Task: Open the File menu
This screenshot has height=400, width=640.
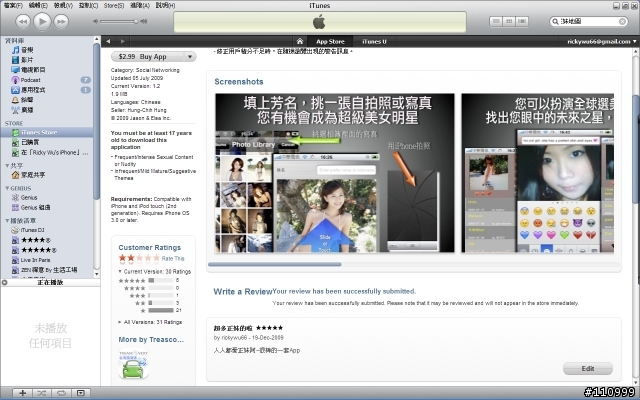Action: coord(13,5)
